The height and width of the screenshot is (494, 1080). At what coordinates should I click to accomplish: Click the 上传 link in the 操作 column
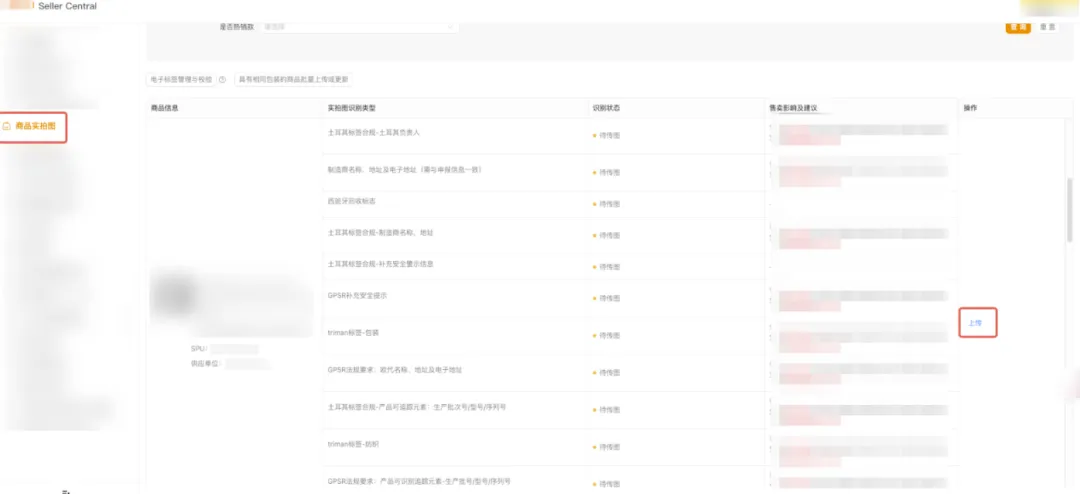click(975, 322)
